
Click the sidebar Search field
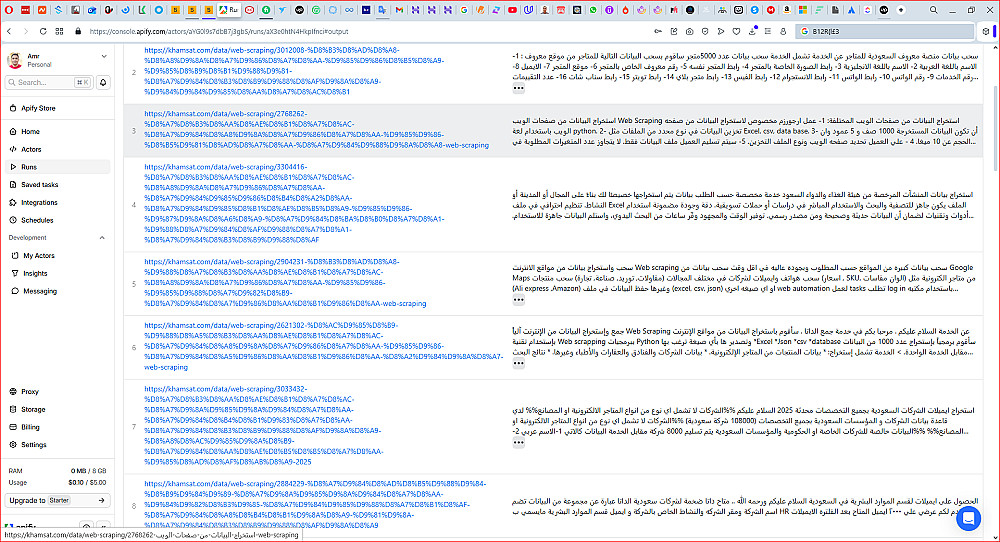(48, 82)
